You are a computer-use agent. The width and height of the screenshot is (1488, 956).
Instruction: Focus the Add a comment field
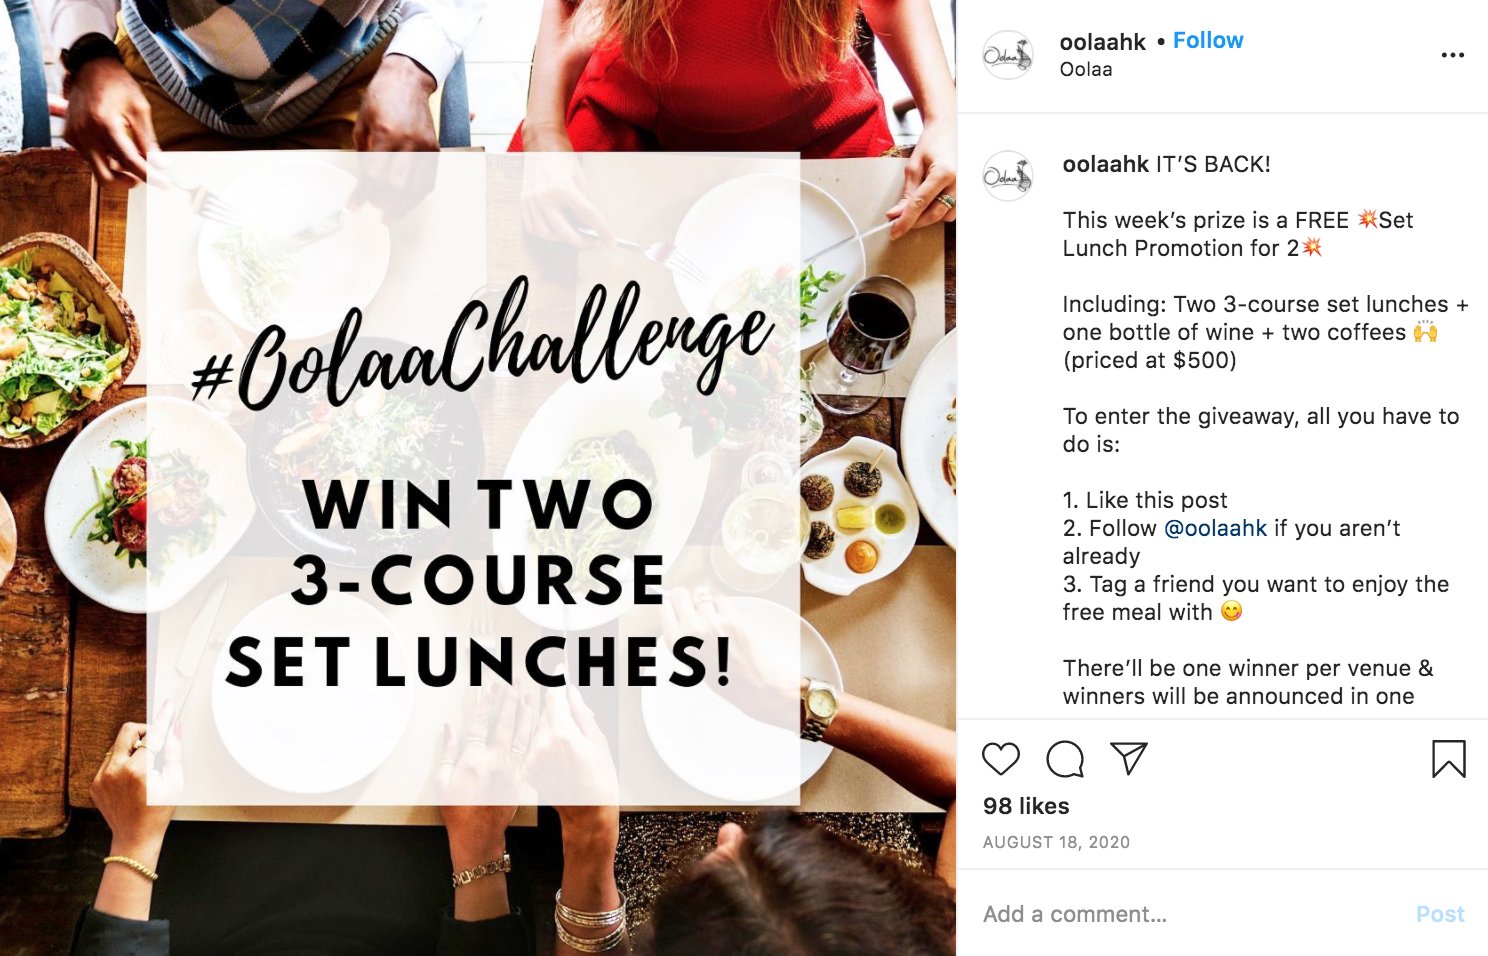click(x=1190, y=914)
